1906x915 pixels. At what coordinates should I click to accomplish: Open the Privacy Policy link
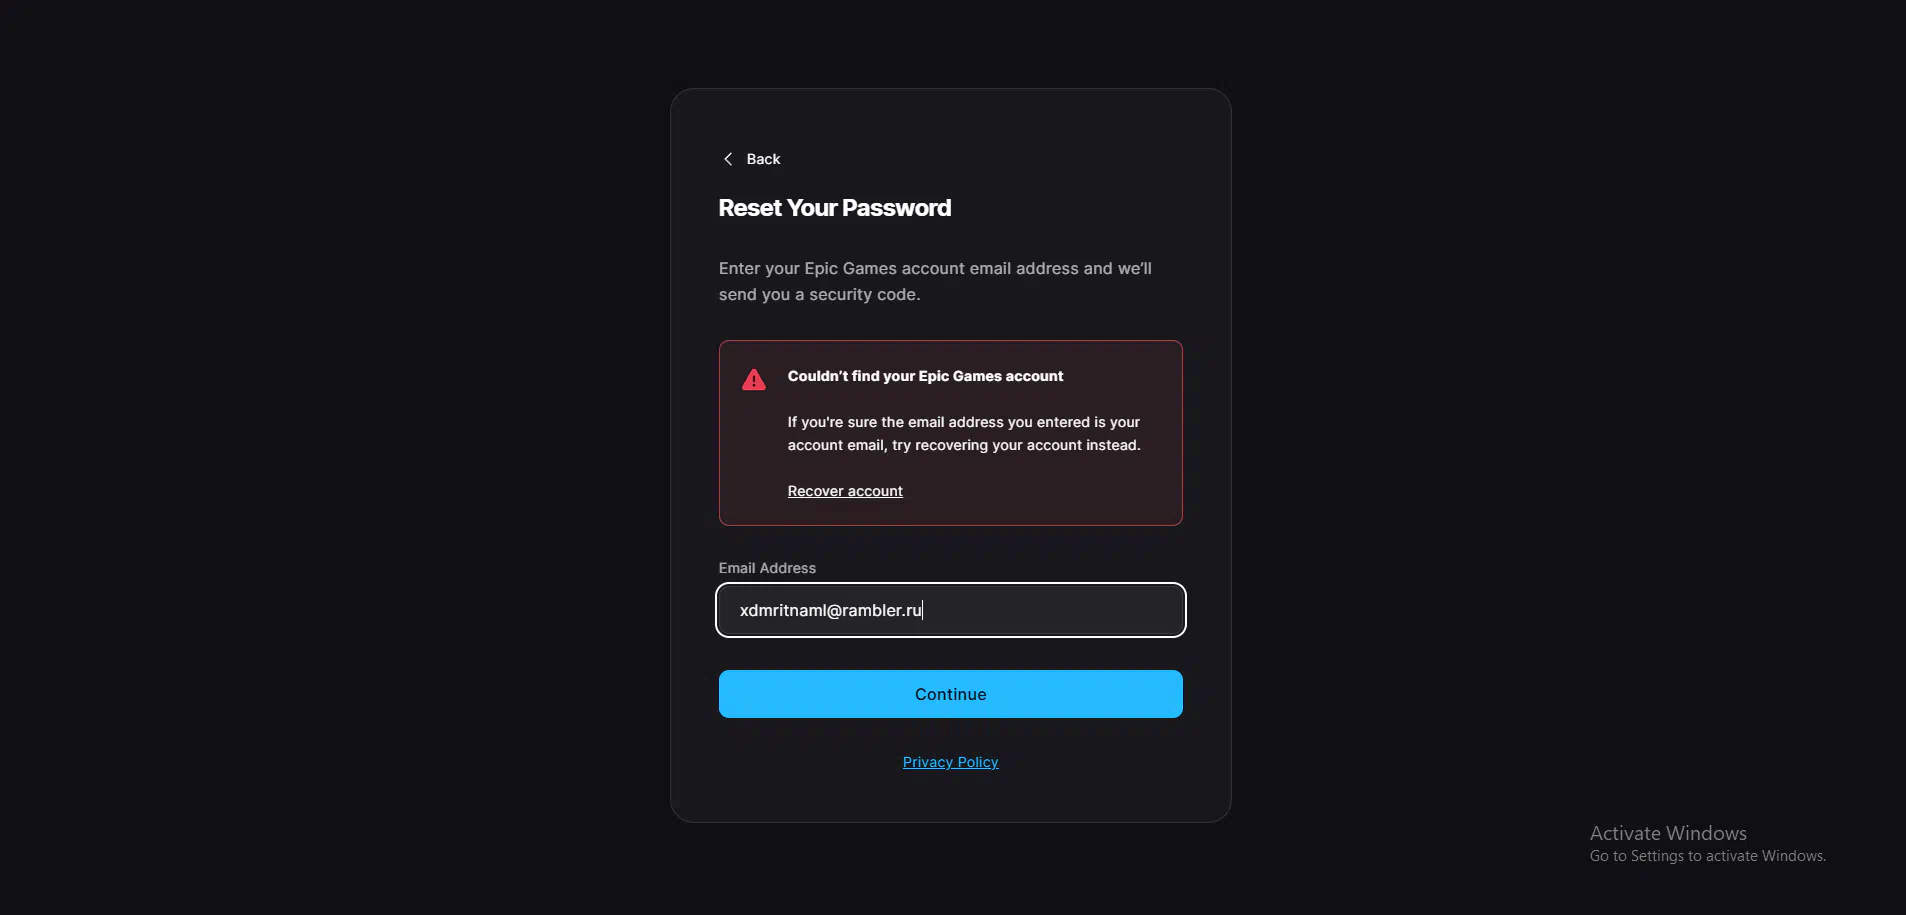[950, 762]
